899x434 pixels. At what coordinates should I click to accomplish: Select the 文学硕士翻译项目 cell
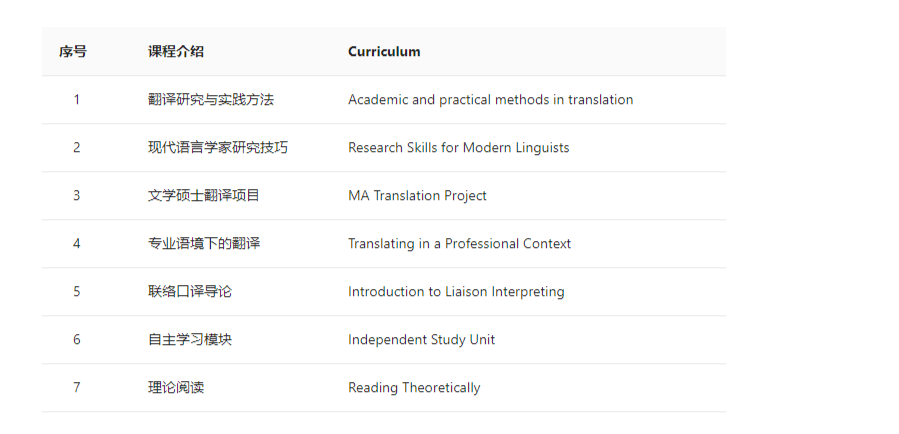(x=204, y=196)
